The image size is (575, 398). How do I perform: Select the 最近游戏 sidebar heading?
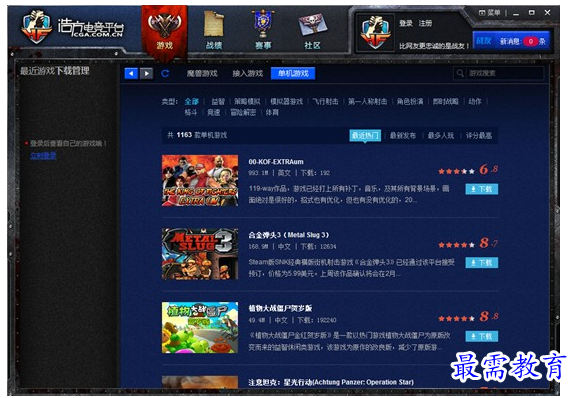point(37,71)
